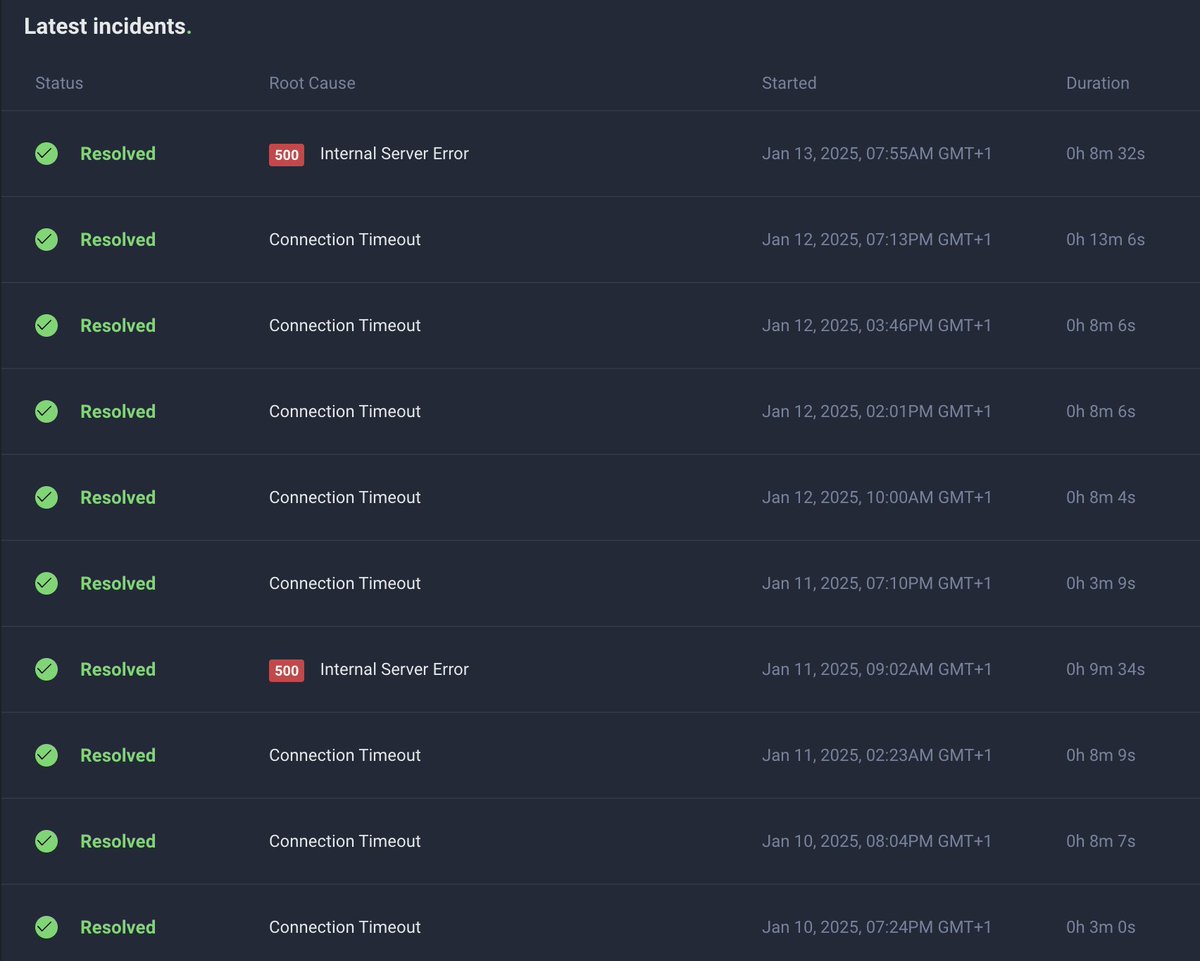Click the green check icon for Jan 10 08:04PM incident
This screenshot has width=1200, height=961.
pyautogui.click(x=46, y=841)
